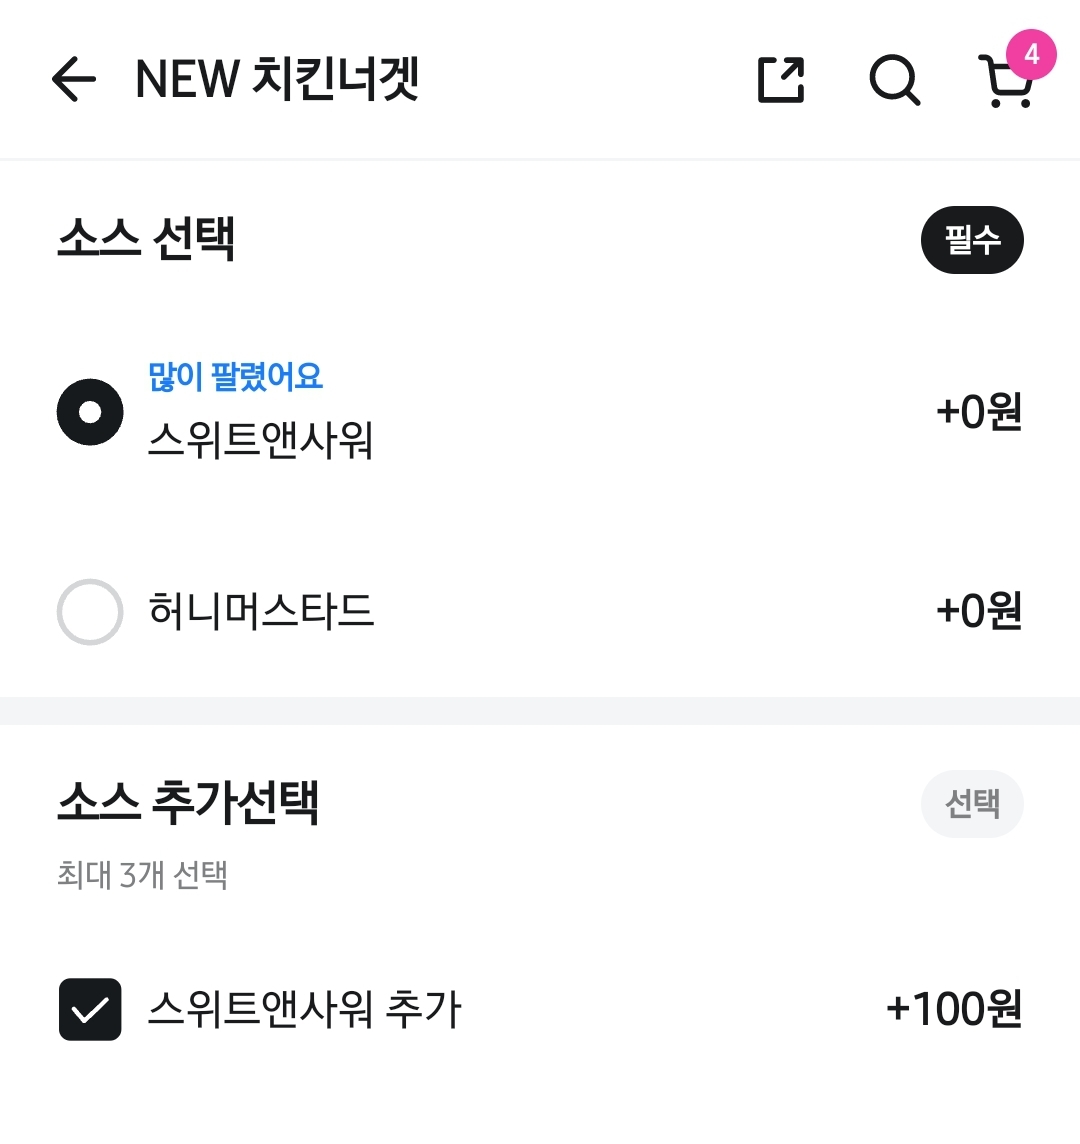This screenshot has height=1144, width=1080.
Task: Tap the NEW 치킨너겟 page title
Action: pyautogui.click(x=277, y=80)
